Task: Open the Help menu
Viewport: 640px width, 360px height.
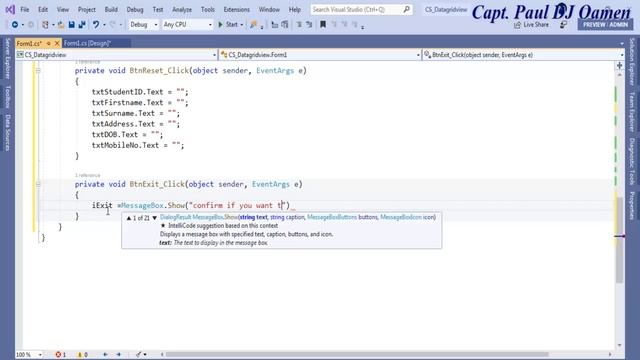Action: (294, 9)
